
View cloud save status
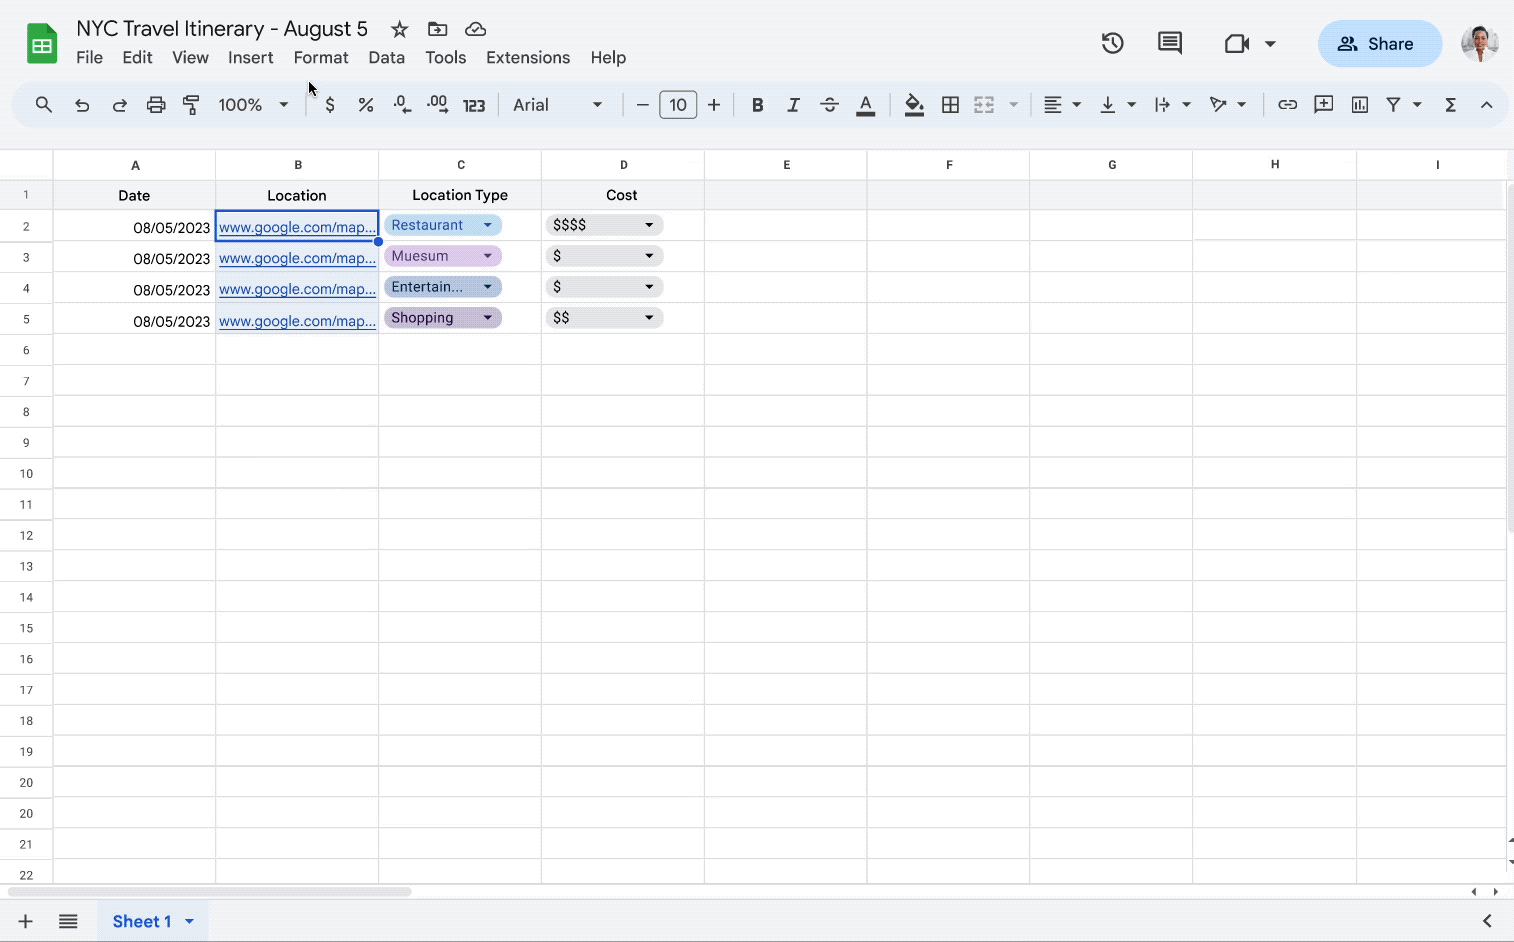[476, 29]
